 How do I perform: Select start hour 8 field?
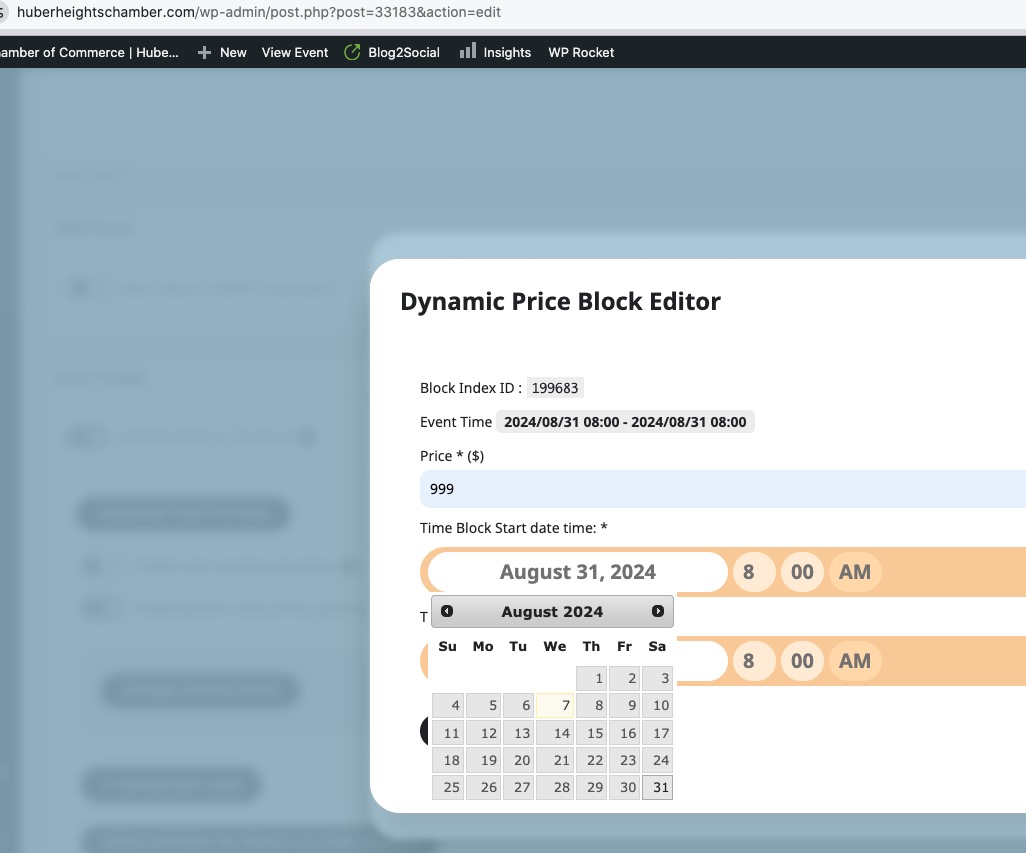pyautogui.click(x=754, y=572)
